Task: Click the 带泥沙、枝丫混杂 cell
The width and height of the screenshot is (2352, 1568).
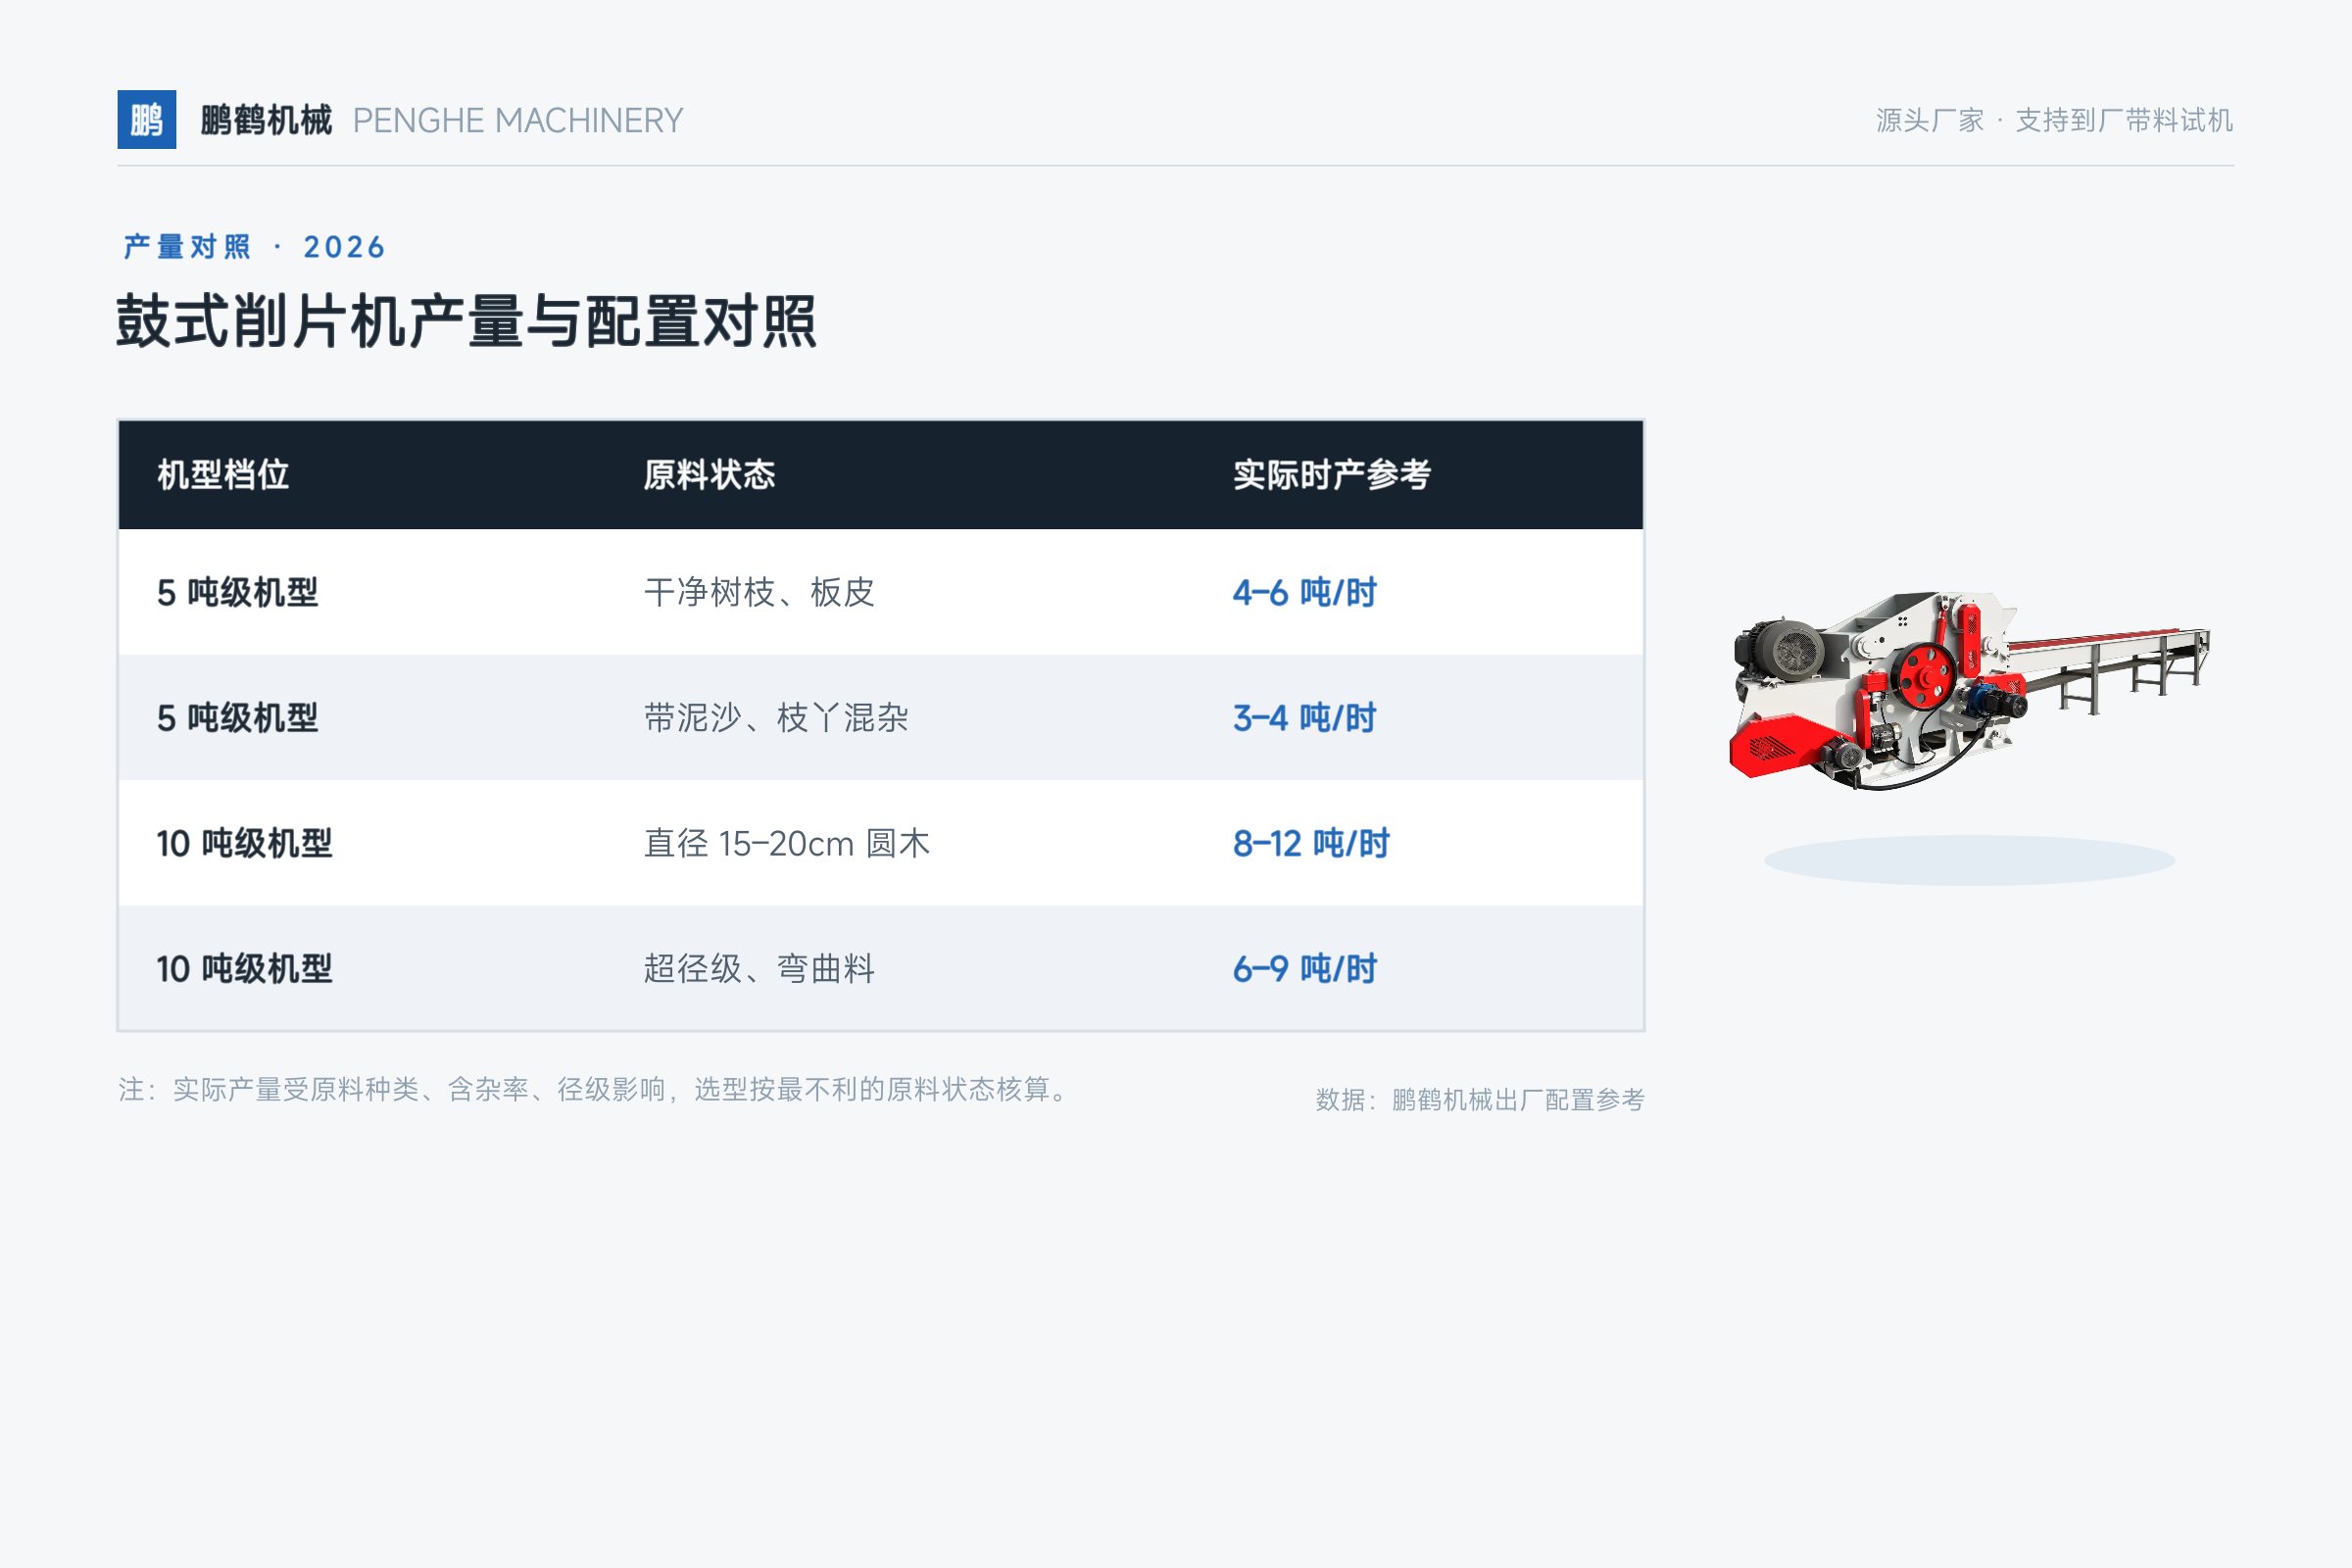Action: coord(776,718)
